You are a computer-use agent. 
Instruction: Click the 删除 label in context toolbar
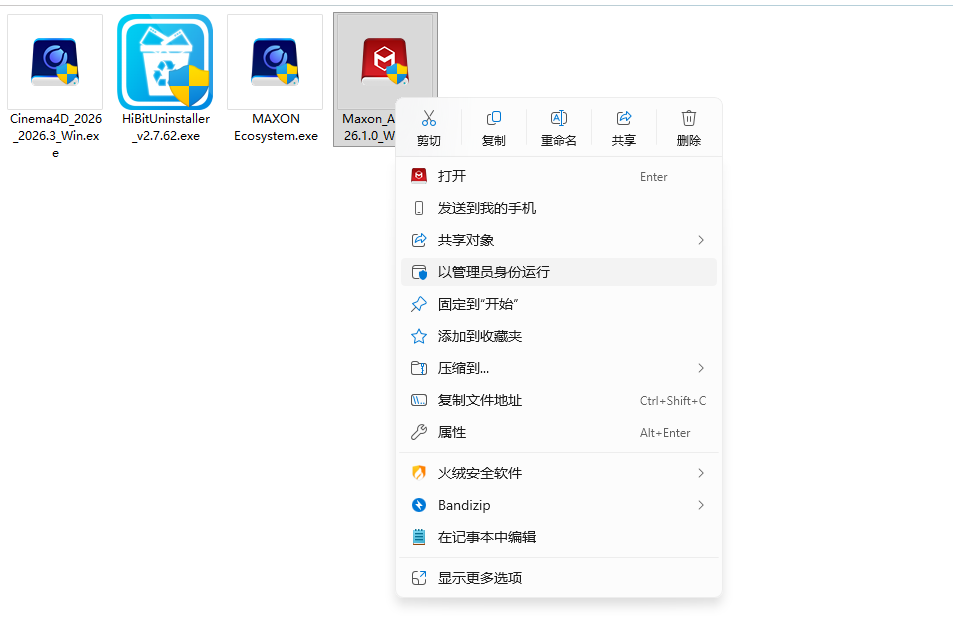pyautogui.click(x=689, y=140)
